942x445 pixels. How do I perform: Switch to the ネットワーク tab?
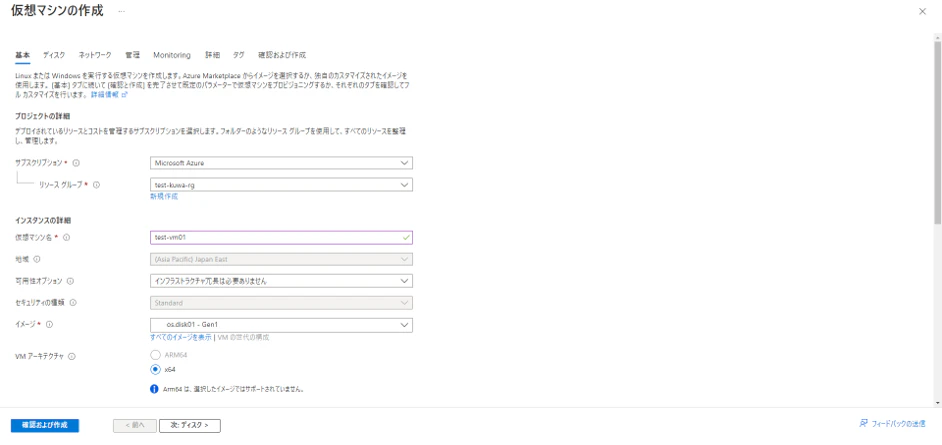click(95, 55)
